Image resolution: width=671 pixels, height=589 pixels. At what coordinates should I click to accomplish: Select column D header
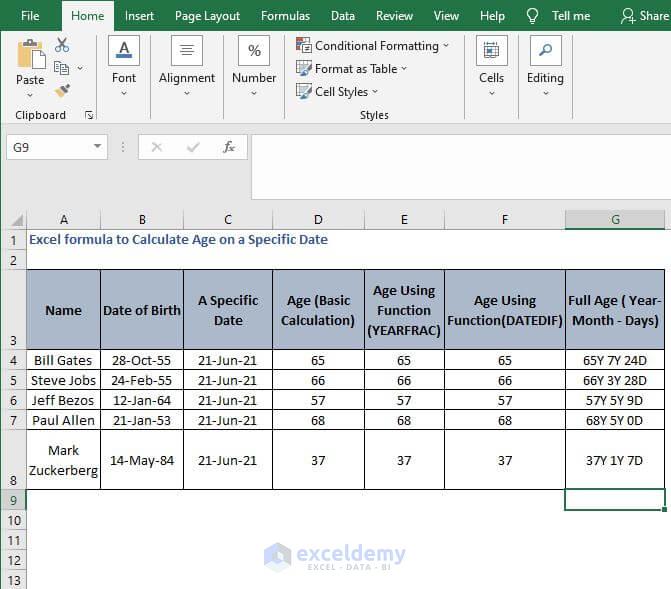[318, 220]
